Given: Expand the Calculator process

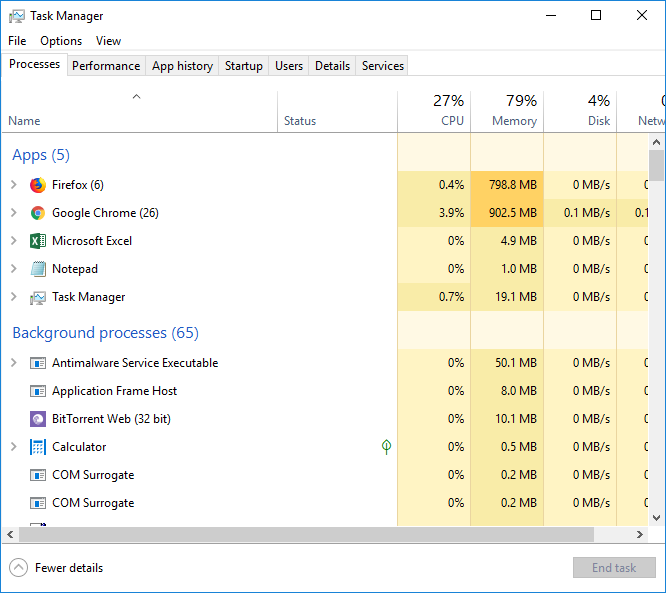Looking at the screenshot, I should pos(14,447).
